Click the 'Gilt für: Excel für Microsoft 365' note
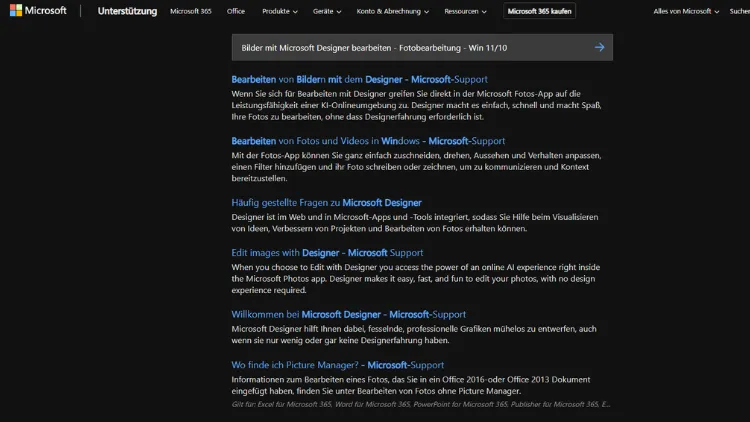750x422 pixels. point(420,404)
